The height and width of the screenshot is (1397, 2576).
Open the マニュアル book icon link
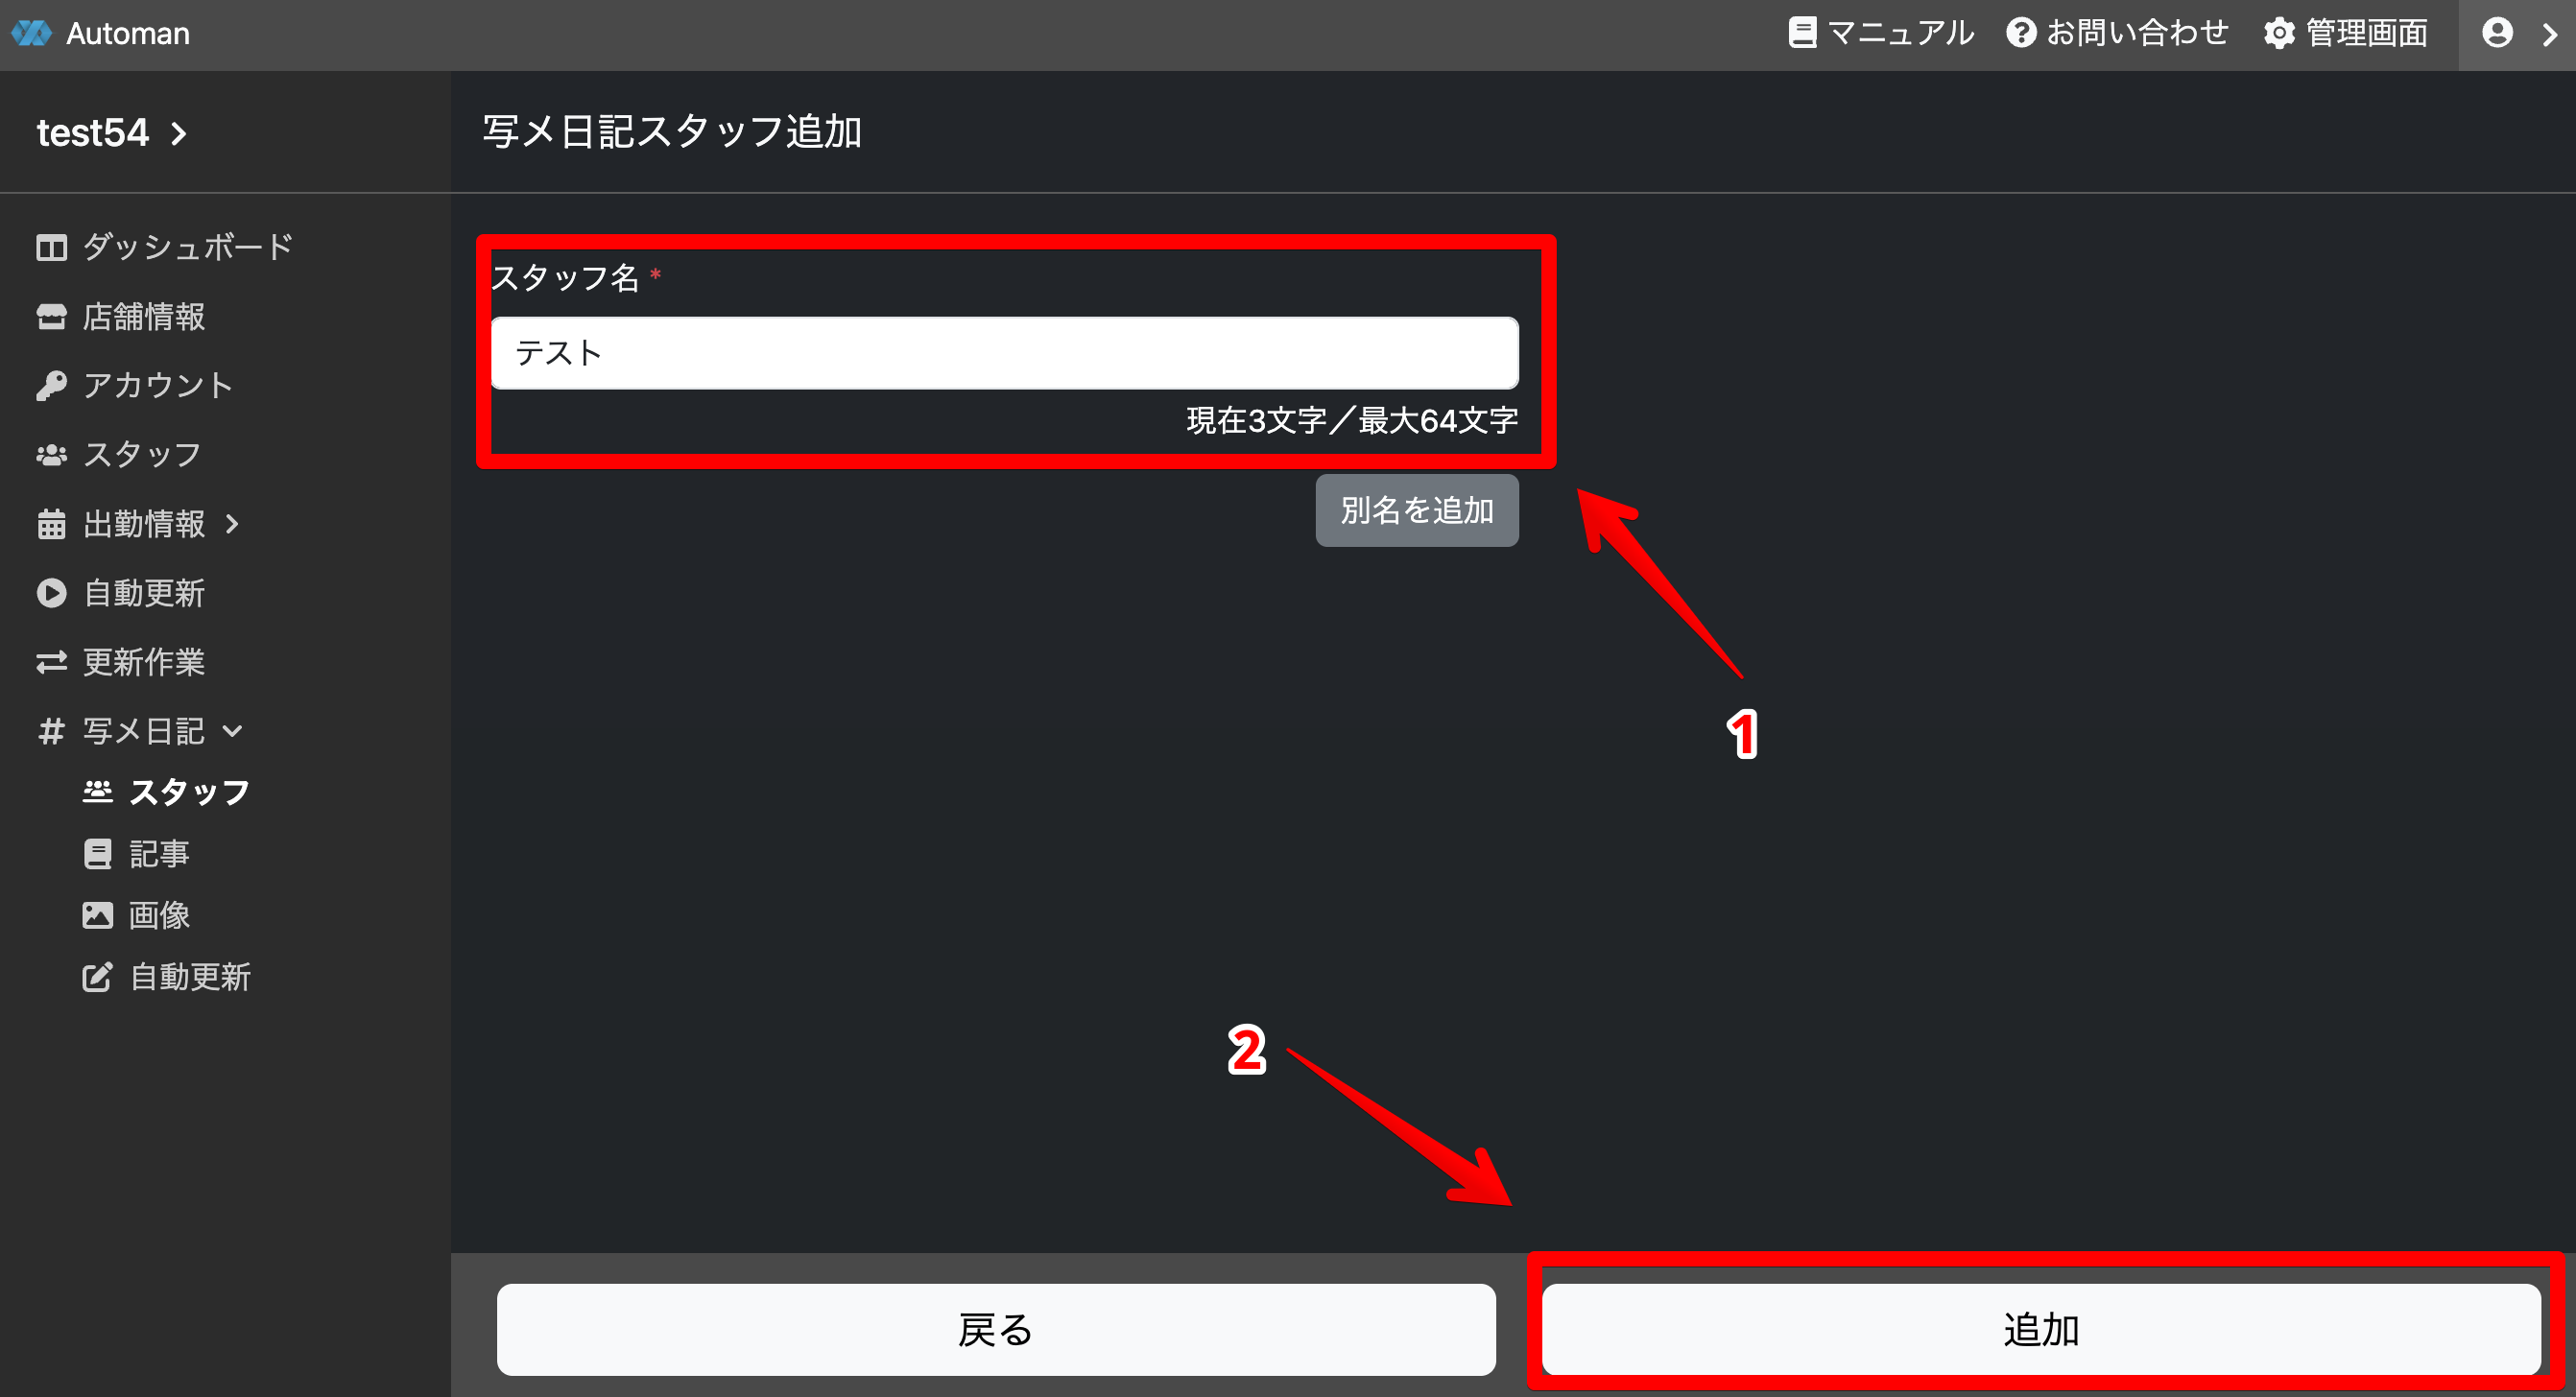1801,33
